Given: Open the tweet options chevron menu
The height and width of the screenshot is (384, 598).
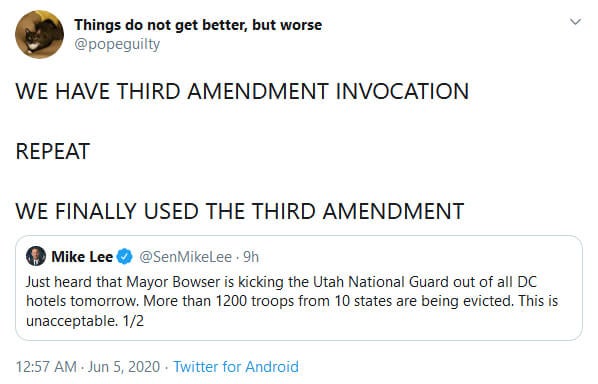Looking at the screenshot, I should tap(575, 22).
